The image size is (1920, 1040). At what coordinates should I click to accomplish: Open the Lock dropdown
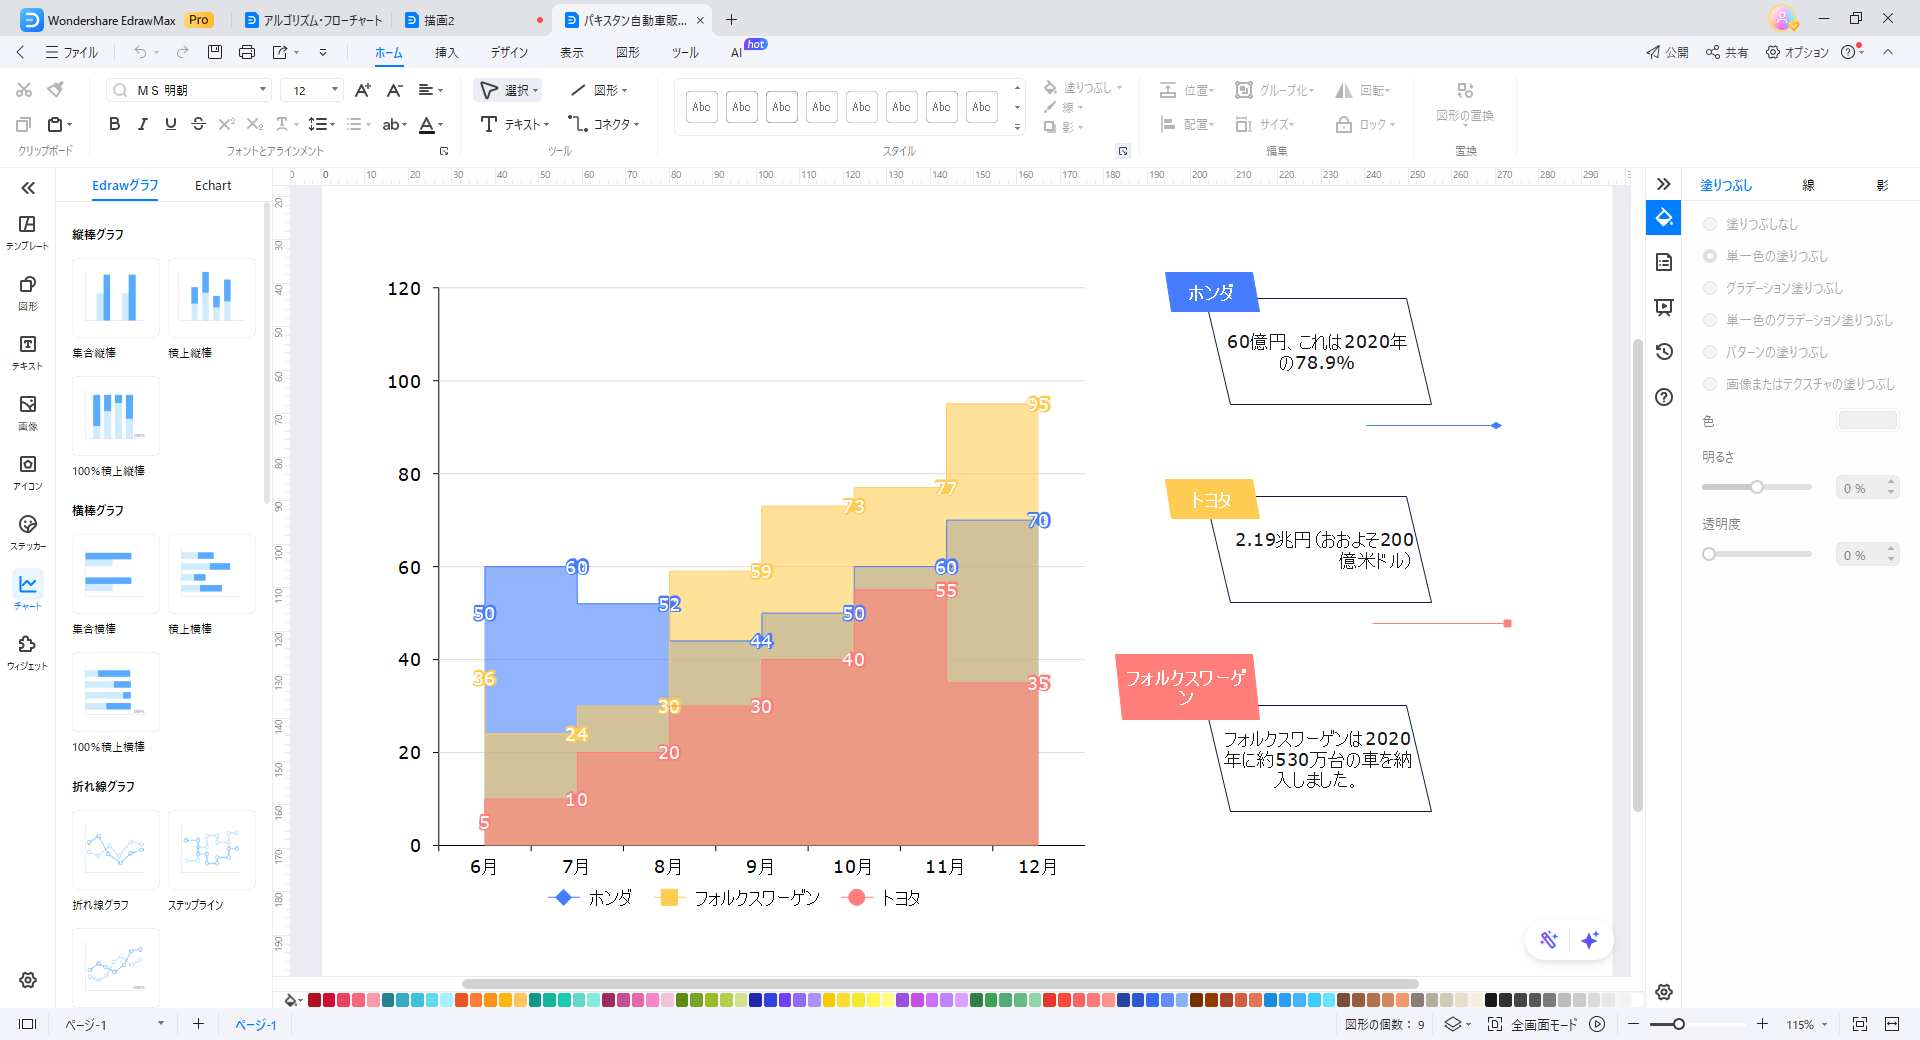(x=1365, y=124)
